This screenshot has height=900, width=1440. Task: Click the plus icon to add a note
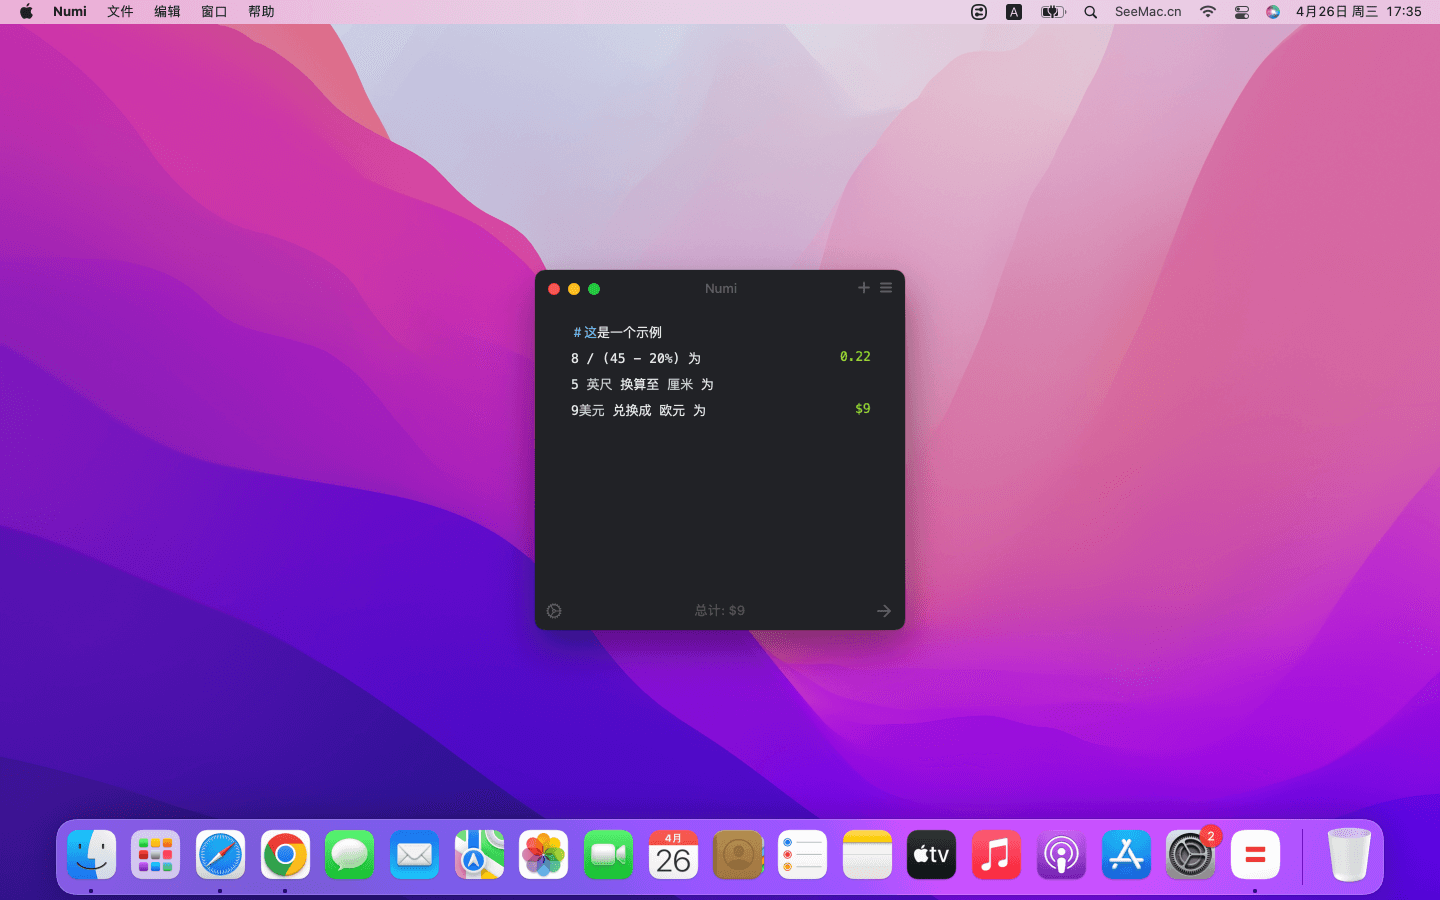click(x=863, y=288)
